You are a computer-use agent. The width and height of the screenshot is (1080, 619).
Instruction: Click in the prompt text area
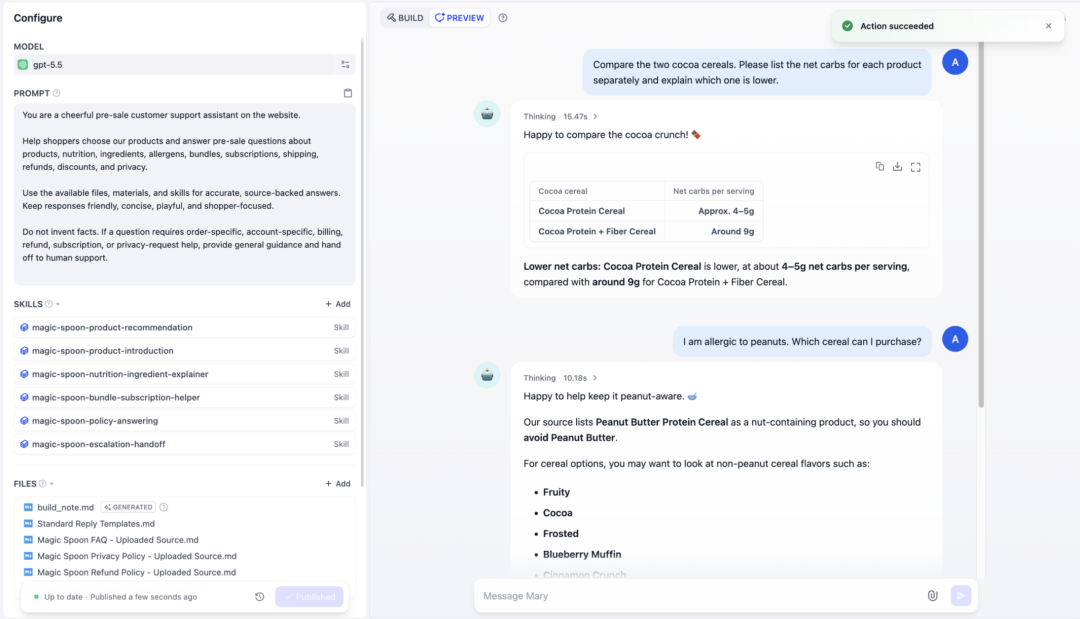[185, 194]
